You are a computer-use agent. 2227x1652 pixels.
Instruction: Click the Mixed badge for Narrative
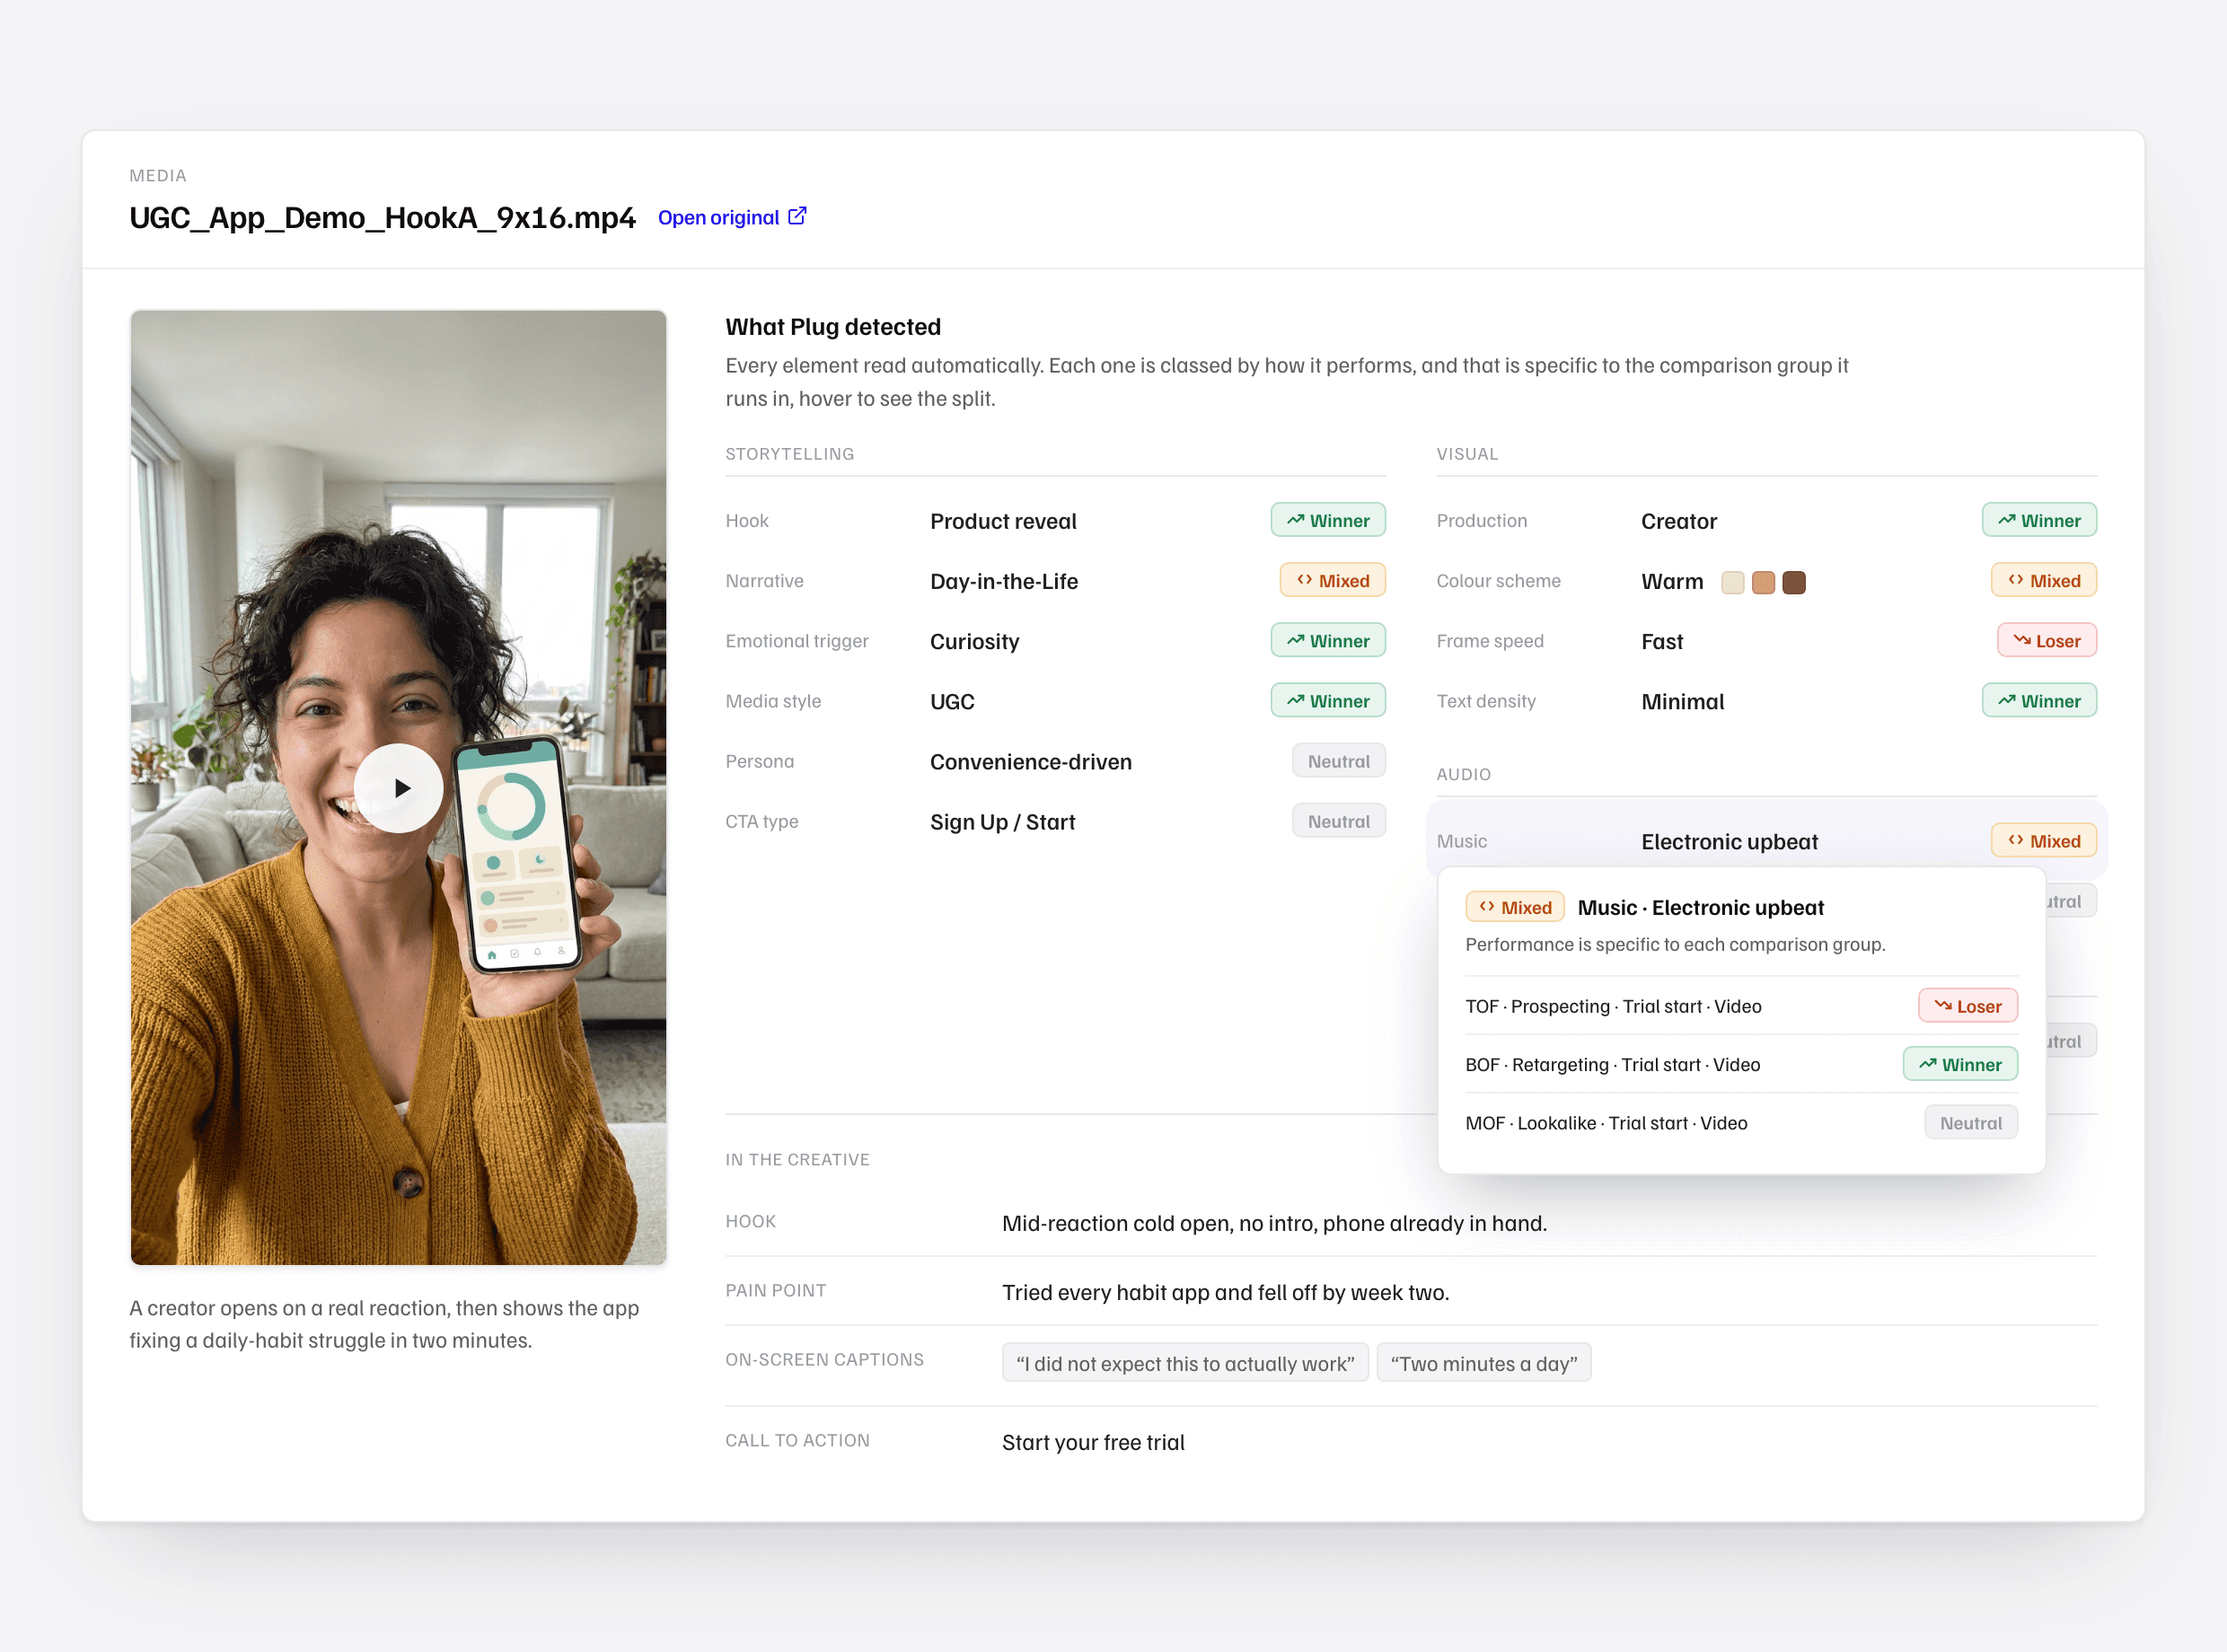[x=1333, y=580]
